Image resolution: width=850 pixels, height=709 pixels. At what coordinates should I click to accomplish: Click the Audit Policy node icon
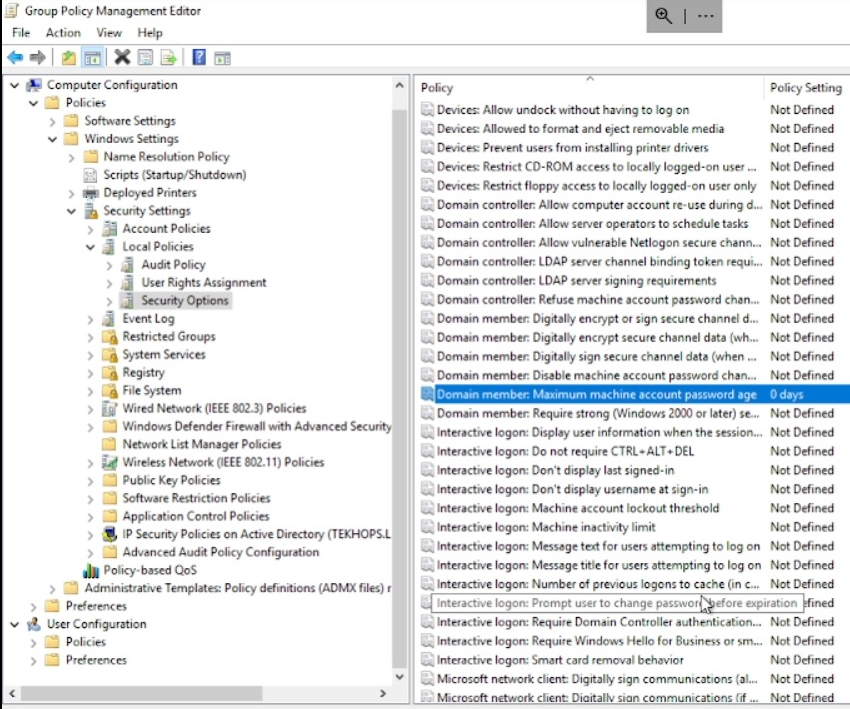pyautogui.click(x=128, y=265)
